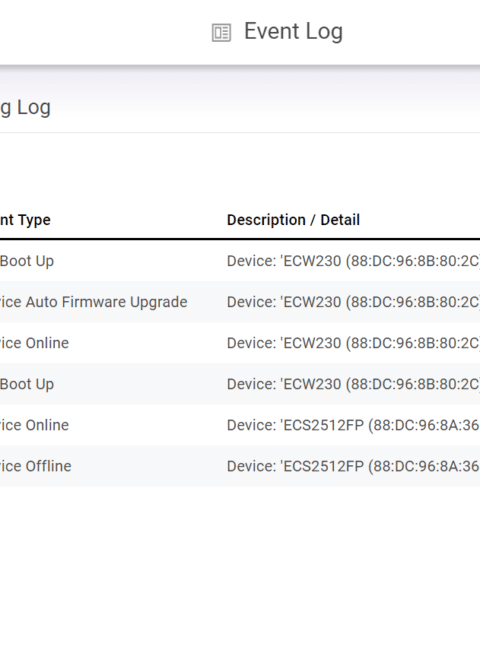Click the Event Log title text
This screenshot has height=650, width=480.
[x=293, y=32]
